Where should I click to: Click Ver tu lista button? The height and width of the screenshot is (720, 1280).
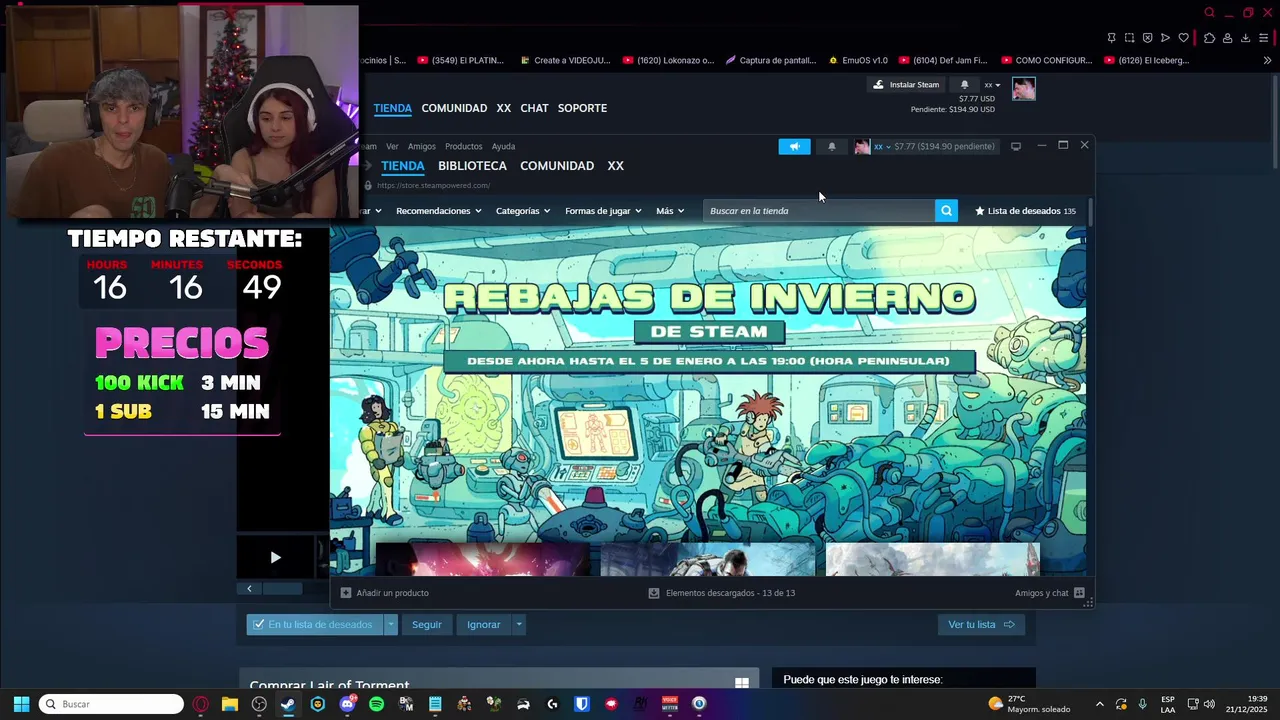(x=981, y=625)
